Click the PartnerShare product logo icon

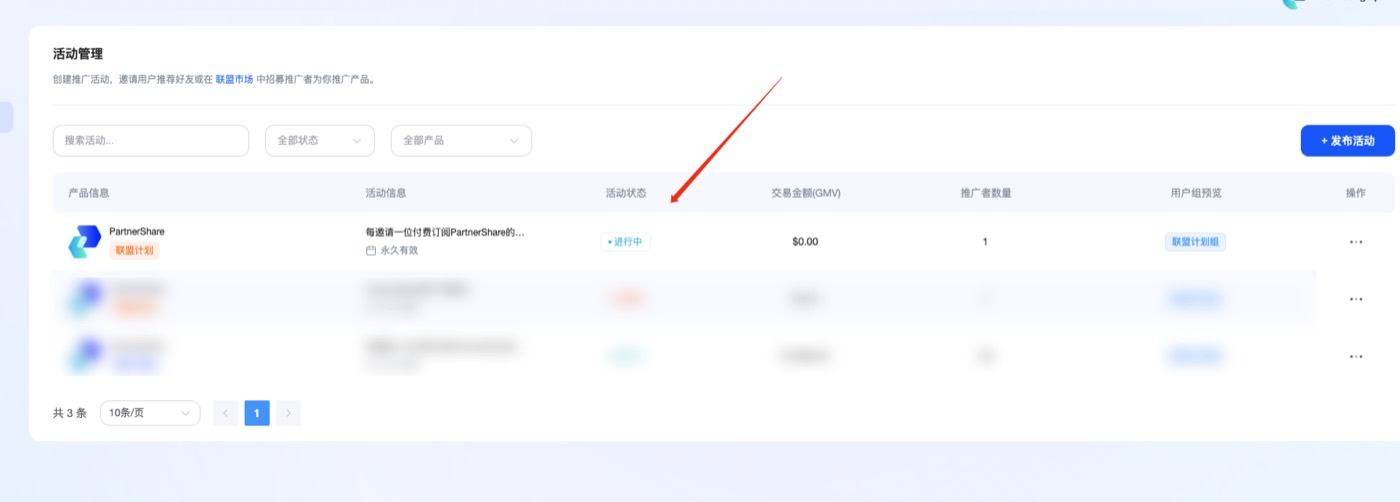coord(85,242)
